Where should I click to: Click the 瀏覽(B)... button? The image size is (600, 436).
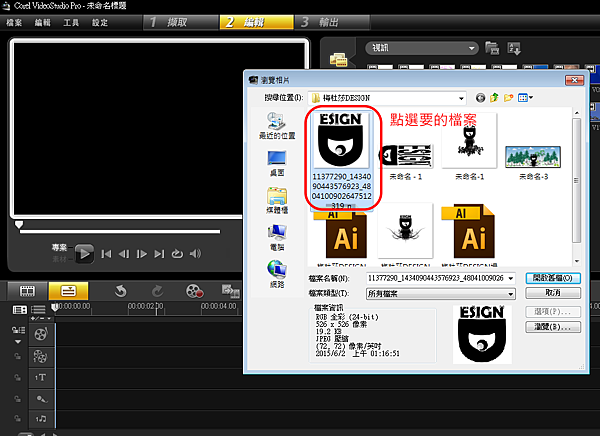pos(553,327)
